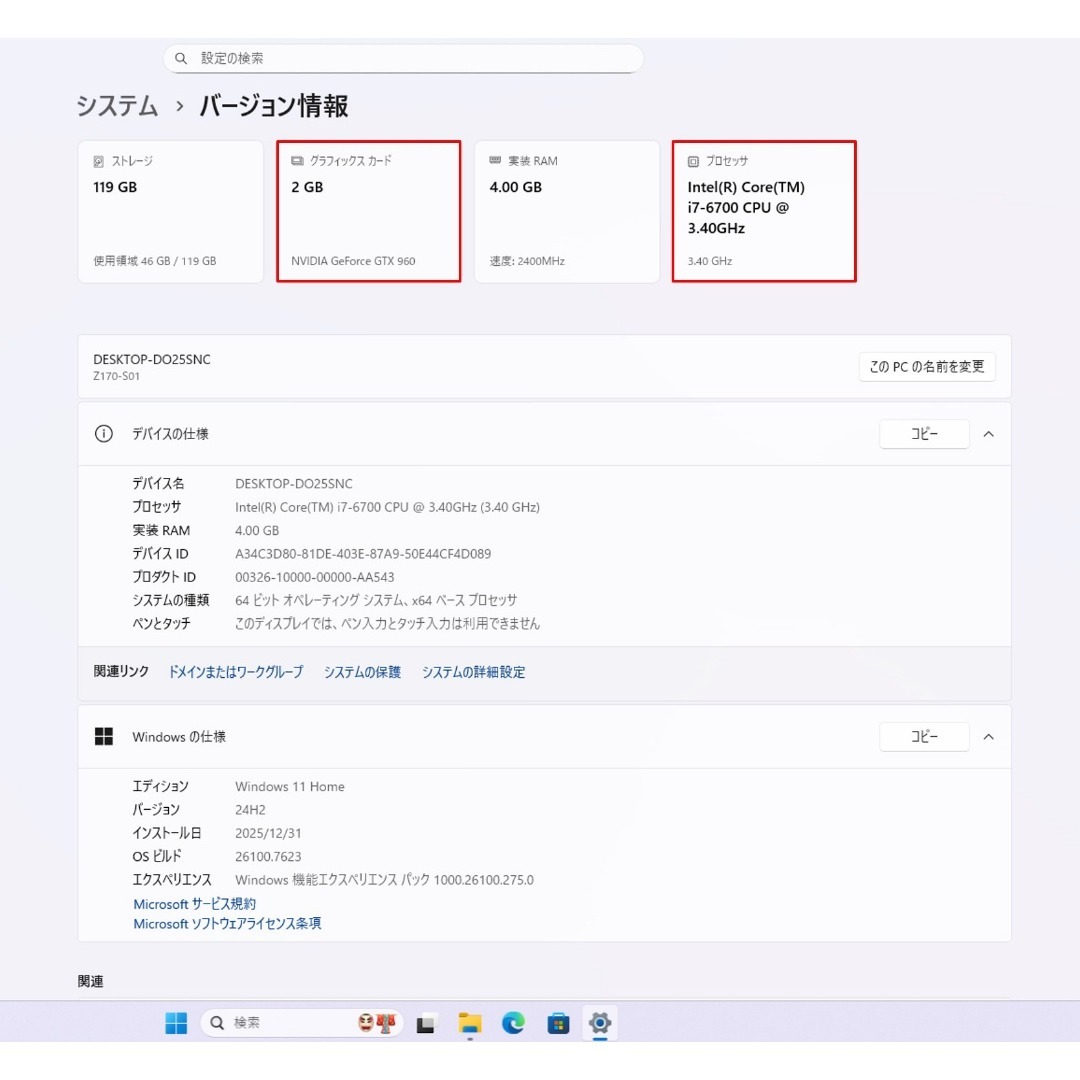1080x1080 pixels.
Task: Open the システムの保護 link
Action: coord(362,672)
